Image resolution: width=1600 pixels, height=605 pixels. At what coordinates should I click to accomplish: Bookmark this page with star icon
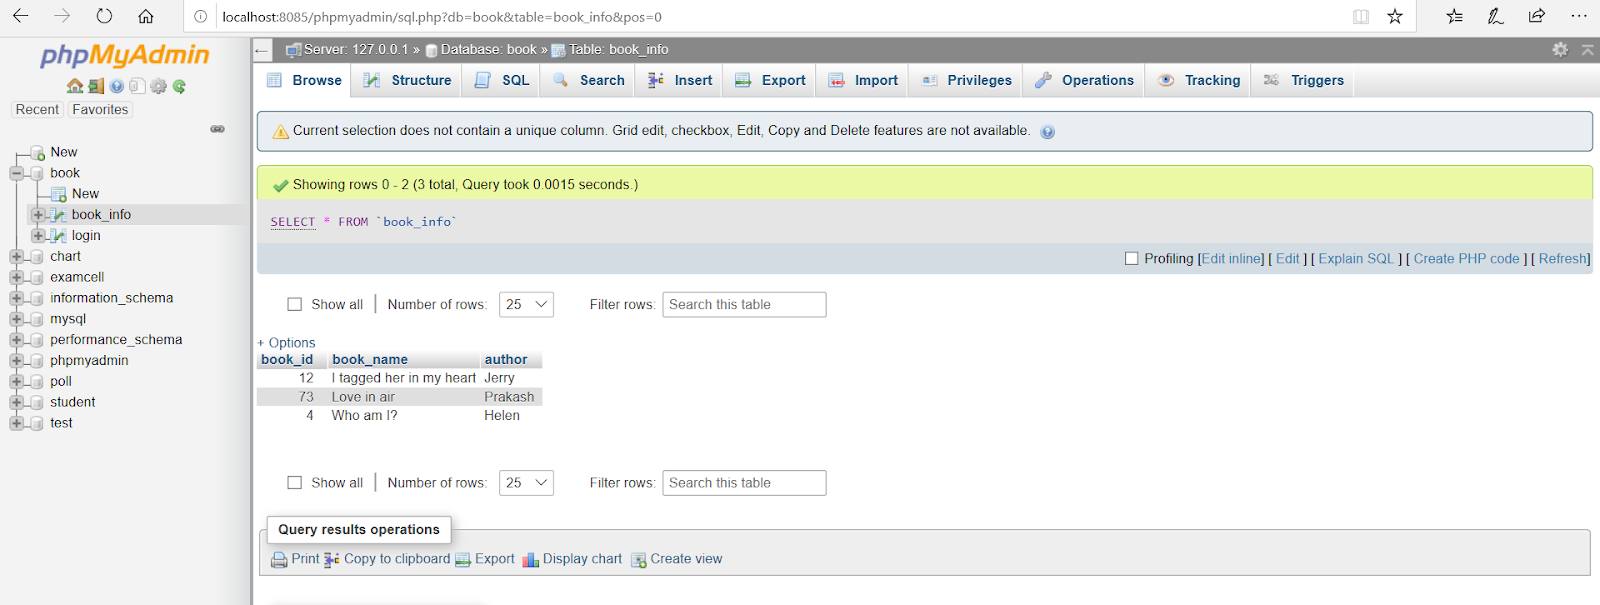pos(1395,16)
